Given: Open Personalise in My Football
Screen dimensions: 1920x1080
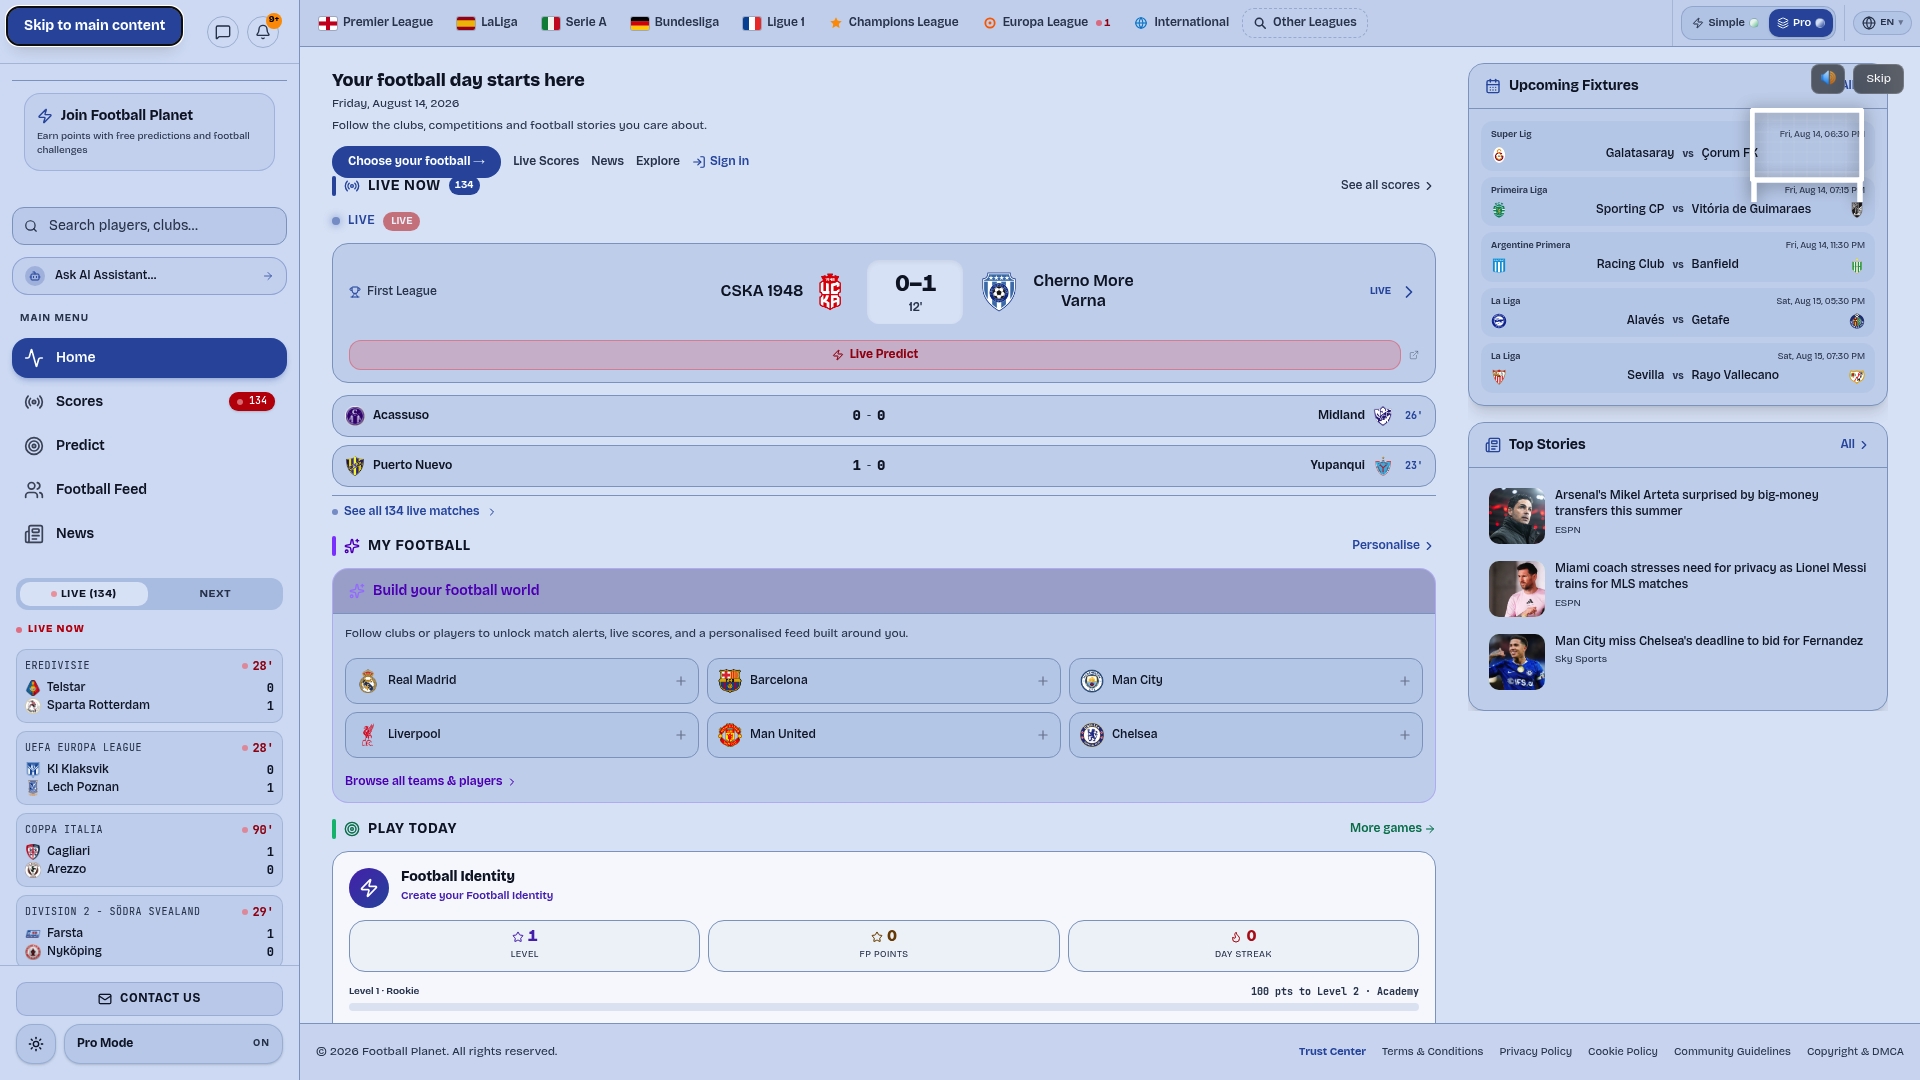Looking at the screenshot, I should point(1392,546).
